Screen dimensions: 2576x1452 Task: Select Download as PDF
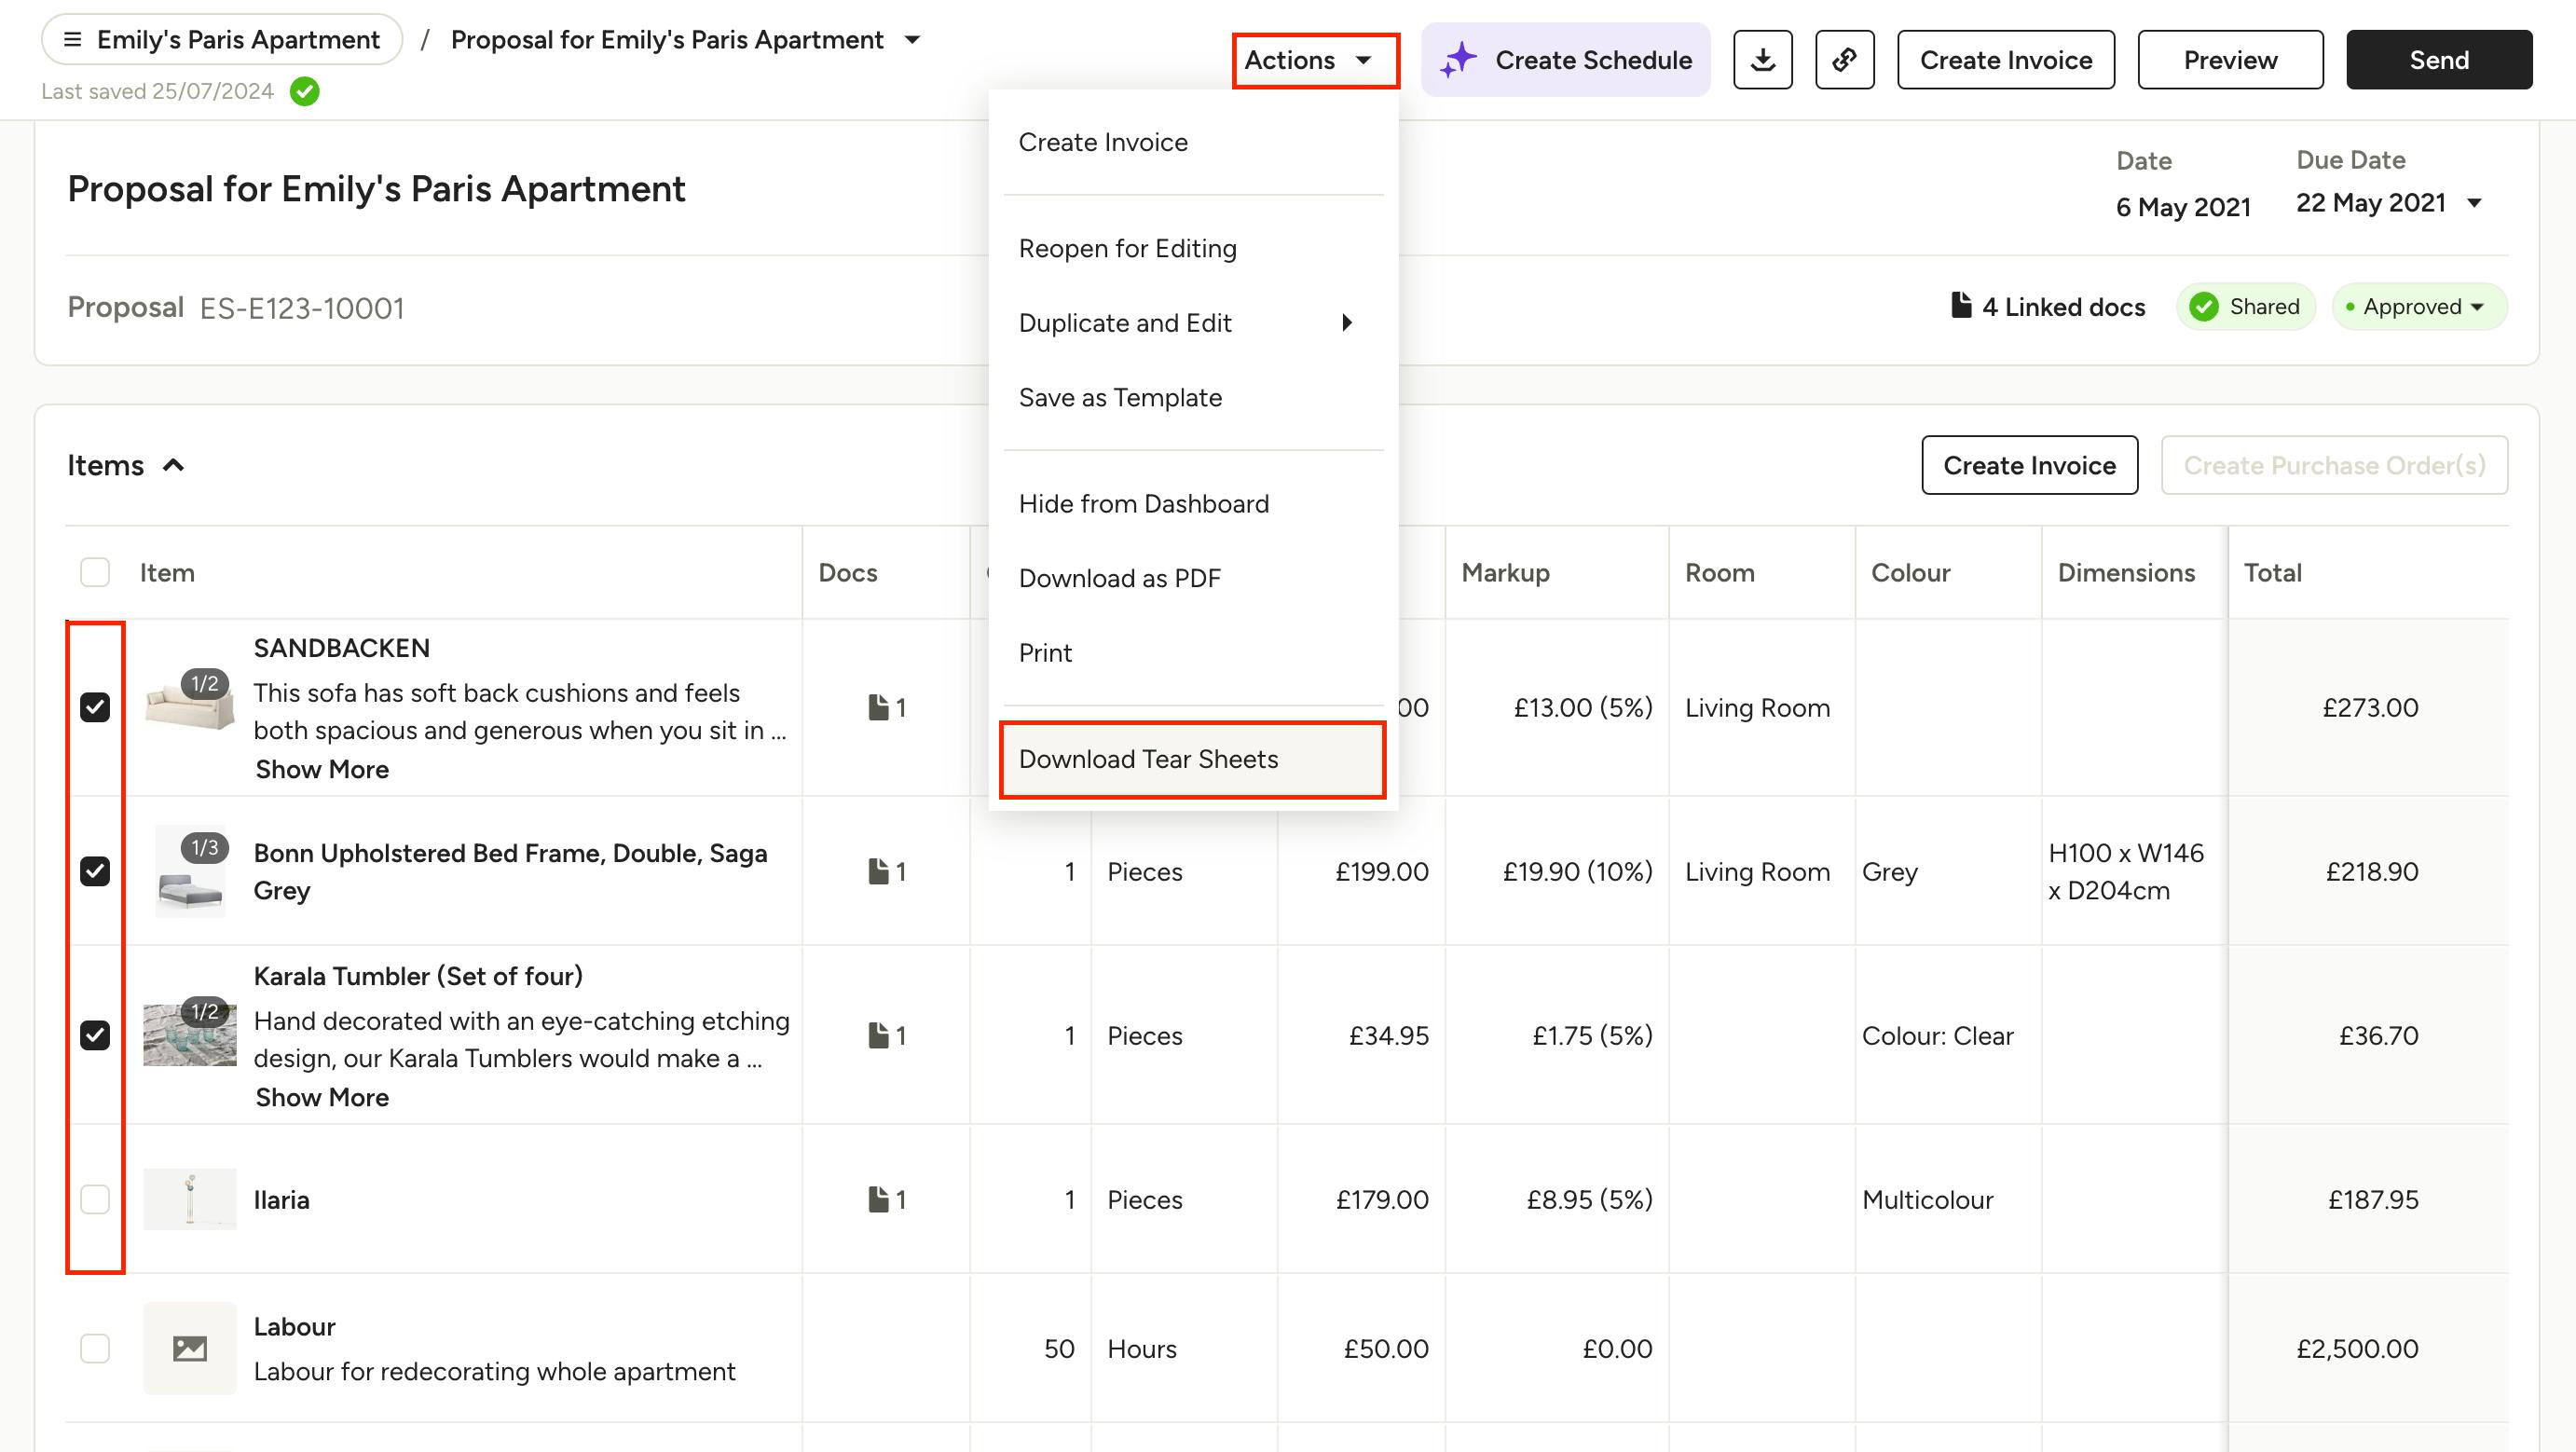click(x=1193, y=578)
